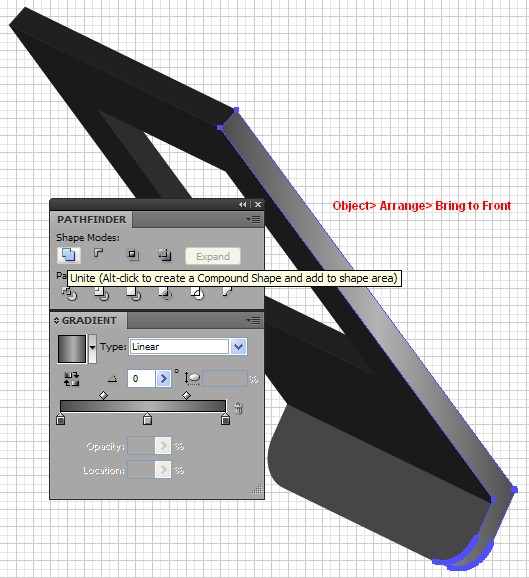Viewport: 529px width, 578px height.
Task: Expand gradient swatch presets arrow
Action: pyautogui.click(x=93, y=348)
